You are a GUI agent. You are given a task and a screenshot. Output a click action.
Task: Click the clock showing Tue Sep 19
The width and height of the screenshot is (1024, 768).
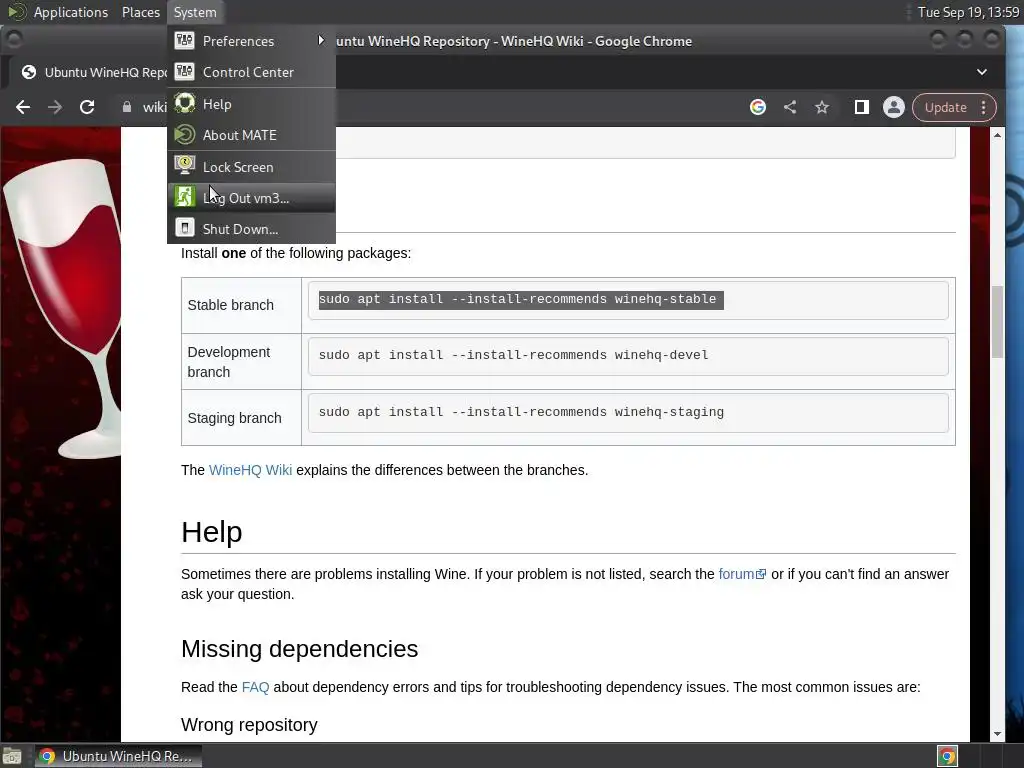pos(968,12)
